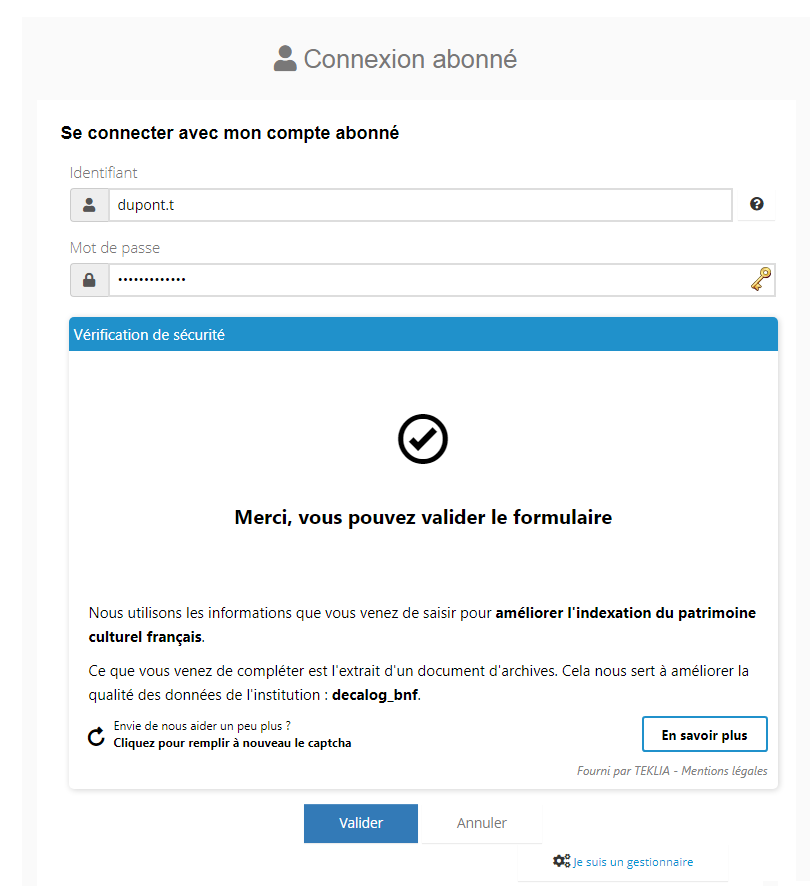Click the person icon beside Identifiant

point(89,204)
